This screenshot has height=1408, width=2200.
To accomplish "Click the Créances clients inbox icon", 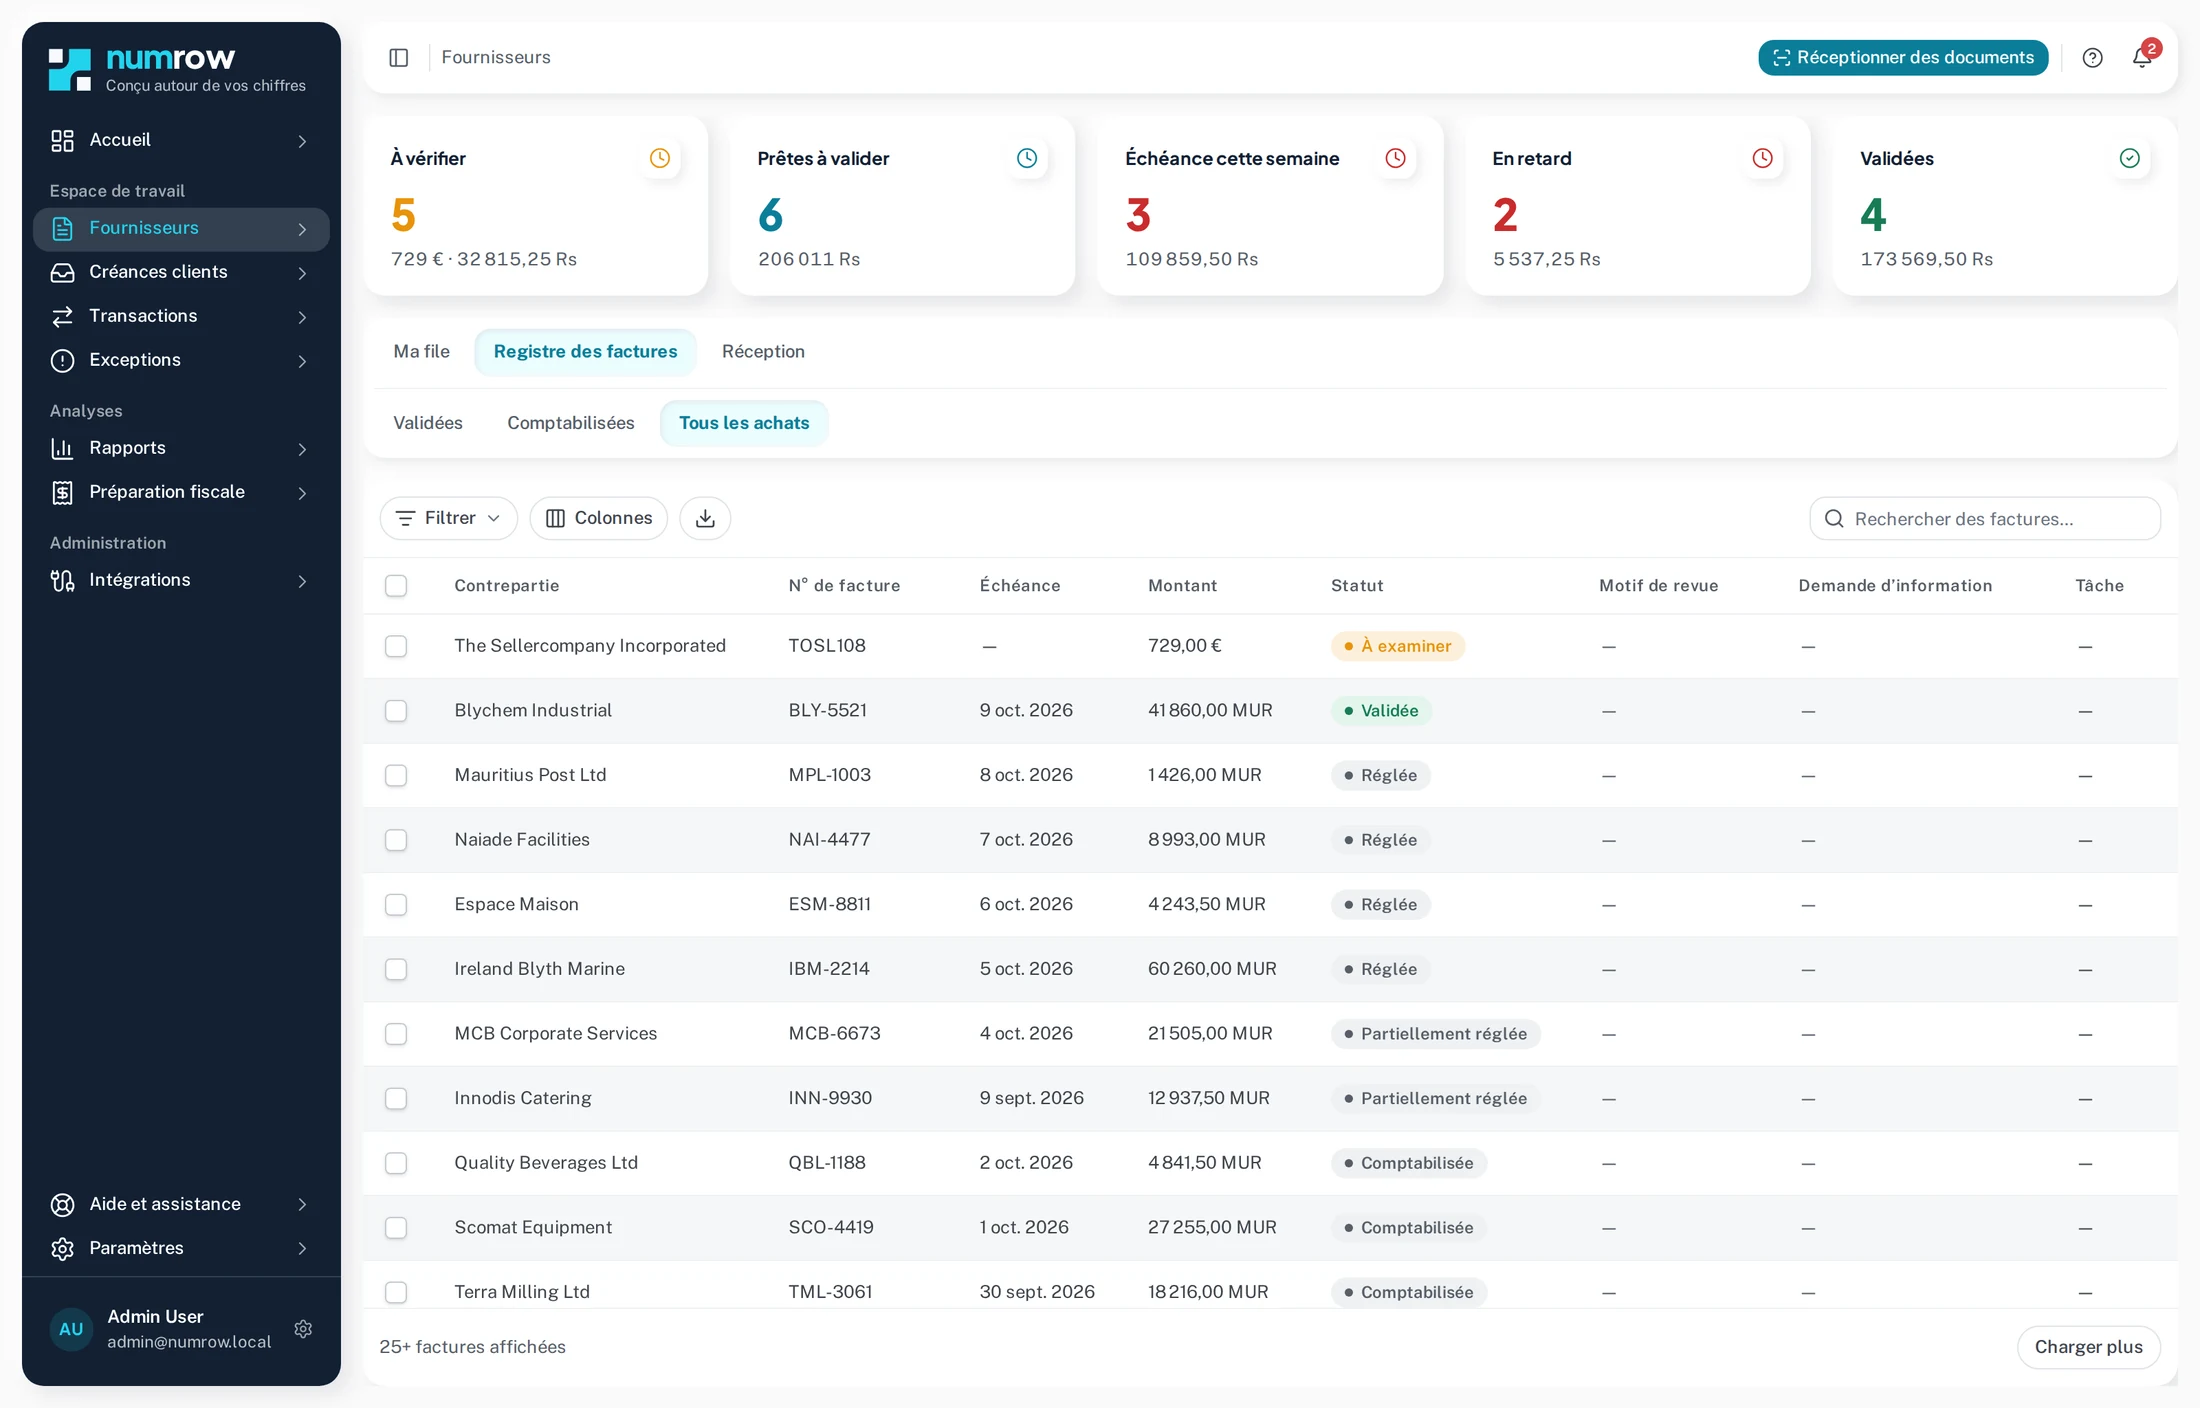I will pyautogui.click(x=62, y=272).
